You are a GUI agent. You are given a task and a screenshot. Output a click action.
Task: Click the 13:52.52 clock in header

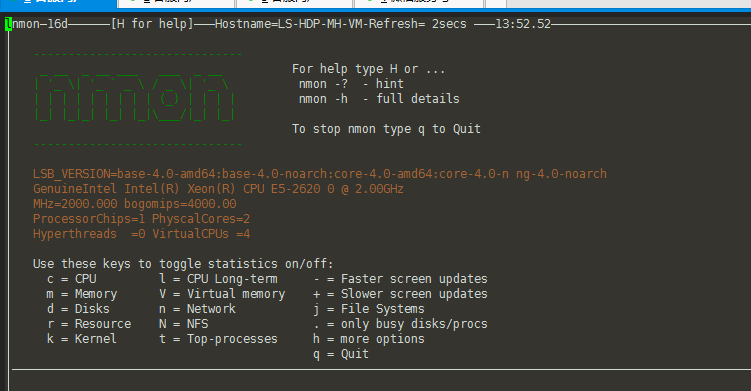click(523, 24)
